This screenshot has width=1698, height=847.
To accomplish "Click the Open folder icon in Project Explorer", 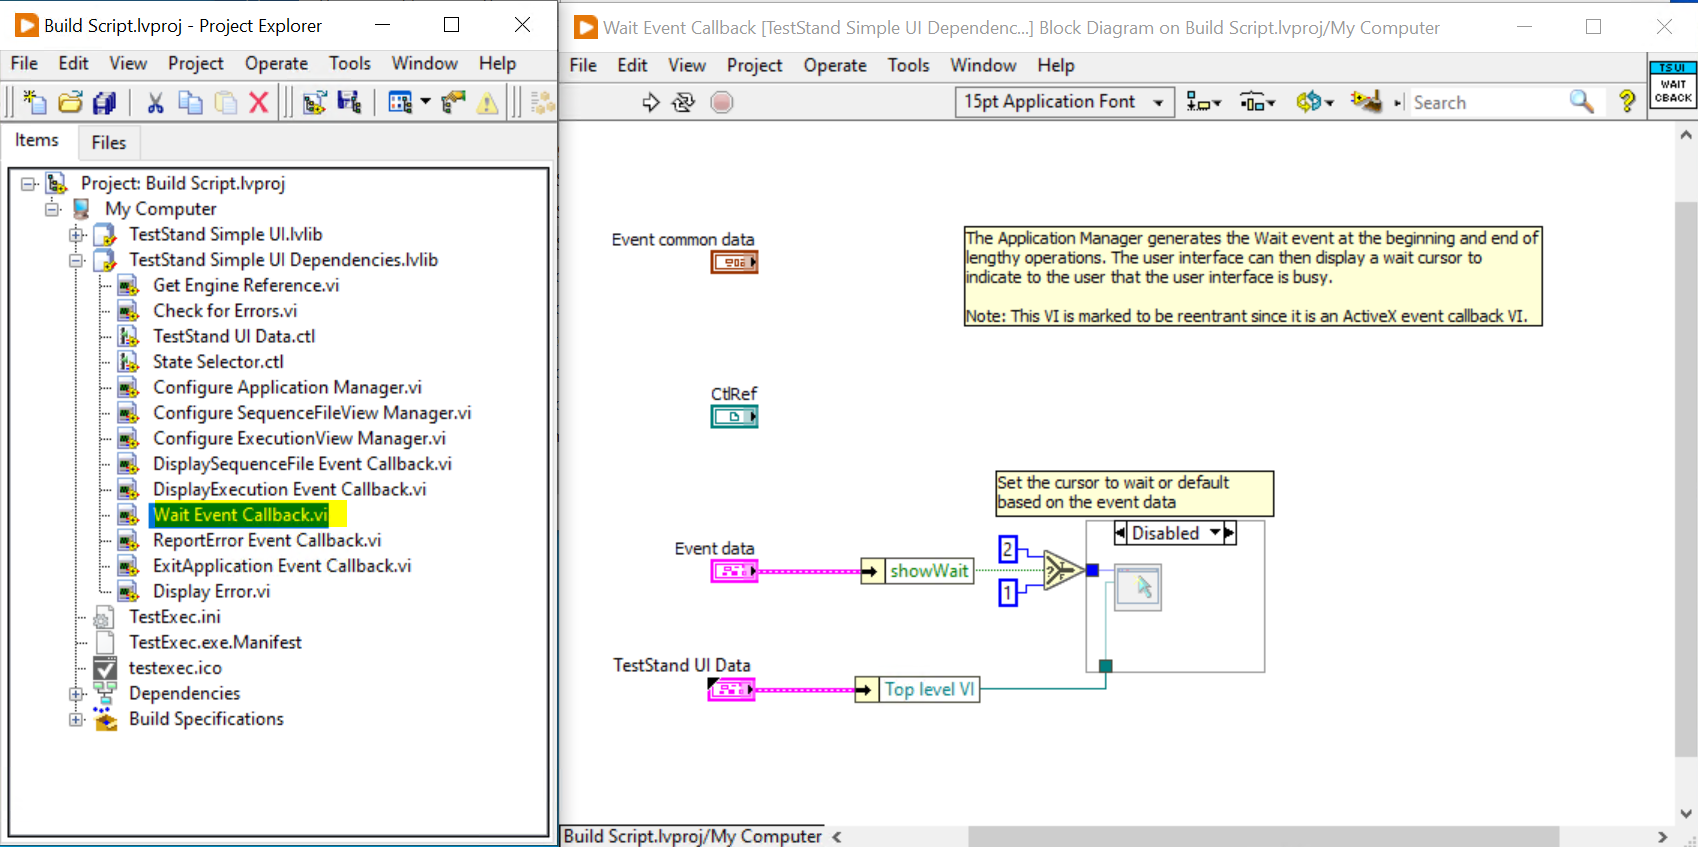I will pyautogui.click(x=70, y=102).
